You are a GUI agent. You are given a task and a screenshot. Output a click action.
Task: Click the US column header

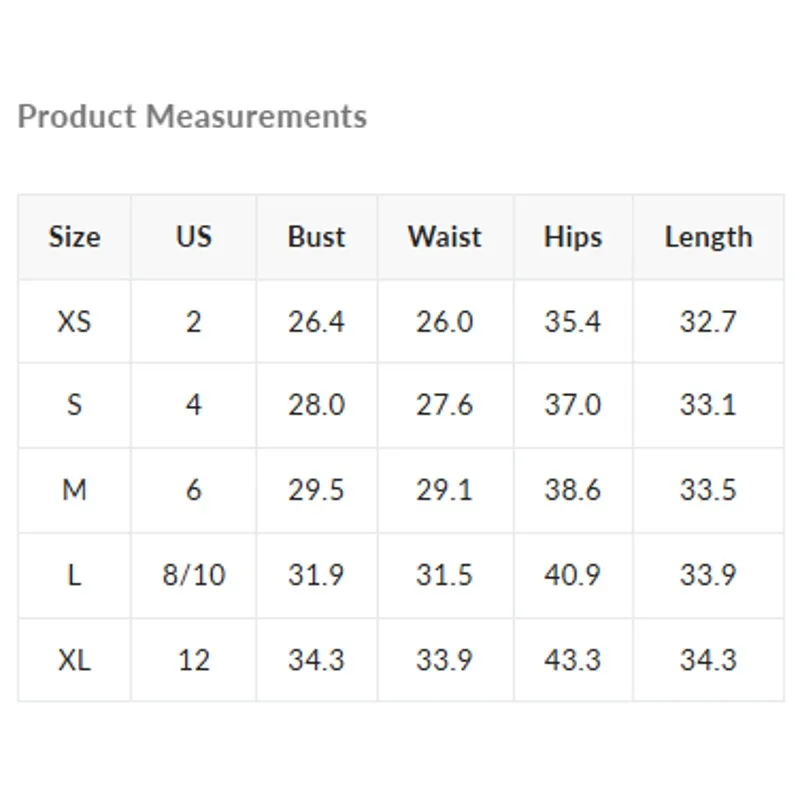coord(193,237)
